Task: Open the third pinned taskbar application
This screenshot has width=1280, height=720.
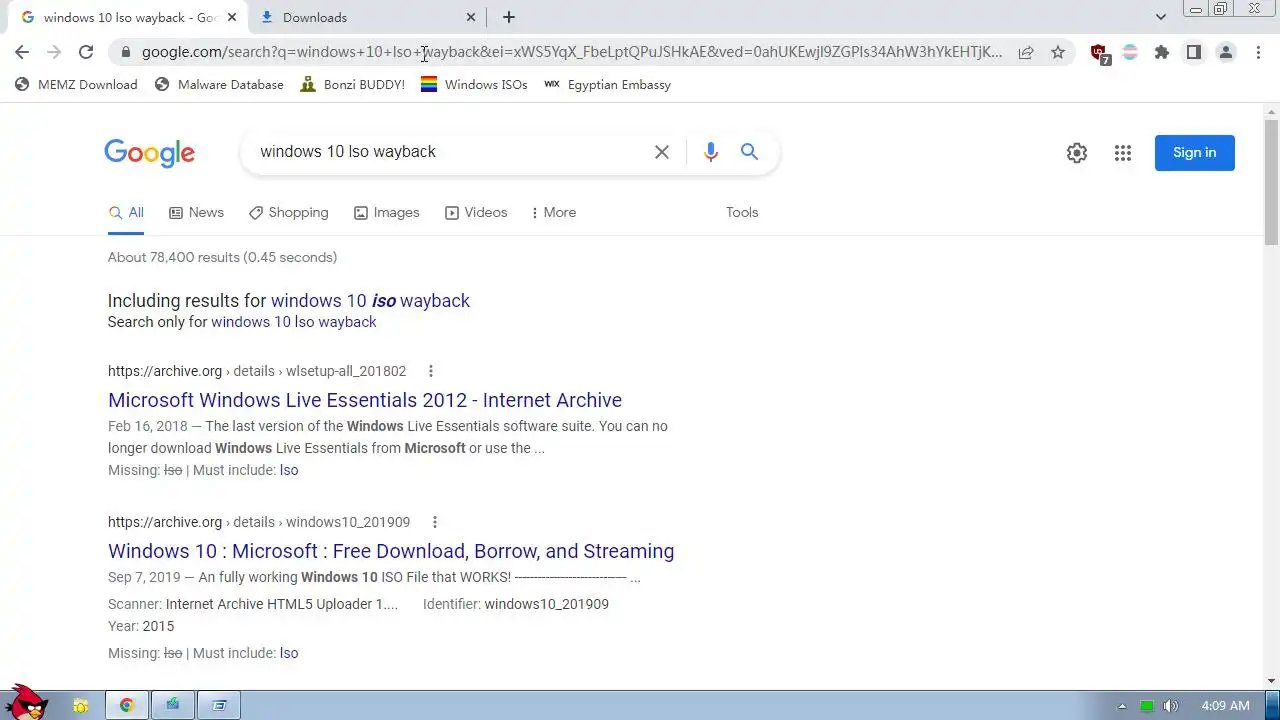Action: click(173, 705)
